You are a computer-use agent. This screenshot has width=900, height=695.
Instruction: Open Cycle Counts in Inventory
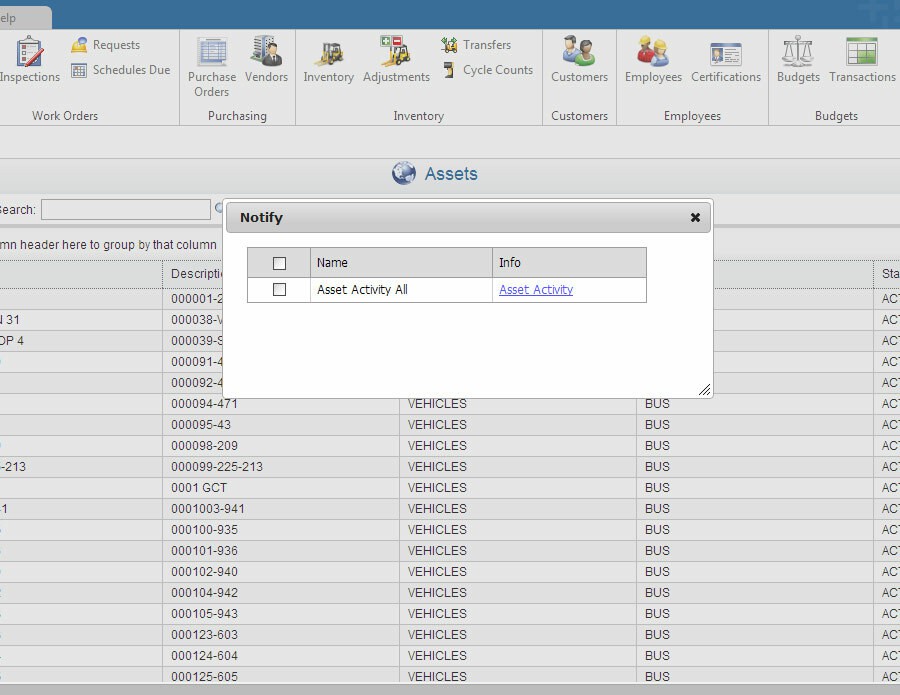point(486,70)
